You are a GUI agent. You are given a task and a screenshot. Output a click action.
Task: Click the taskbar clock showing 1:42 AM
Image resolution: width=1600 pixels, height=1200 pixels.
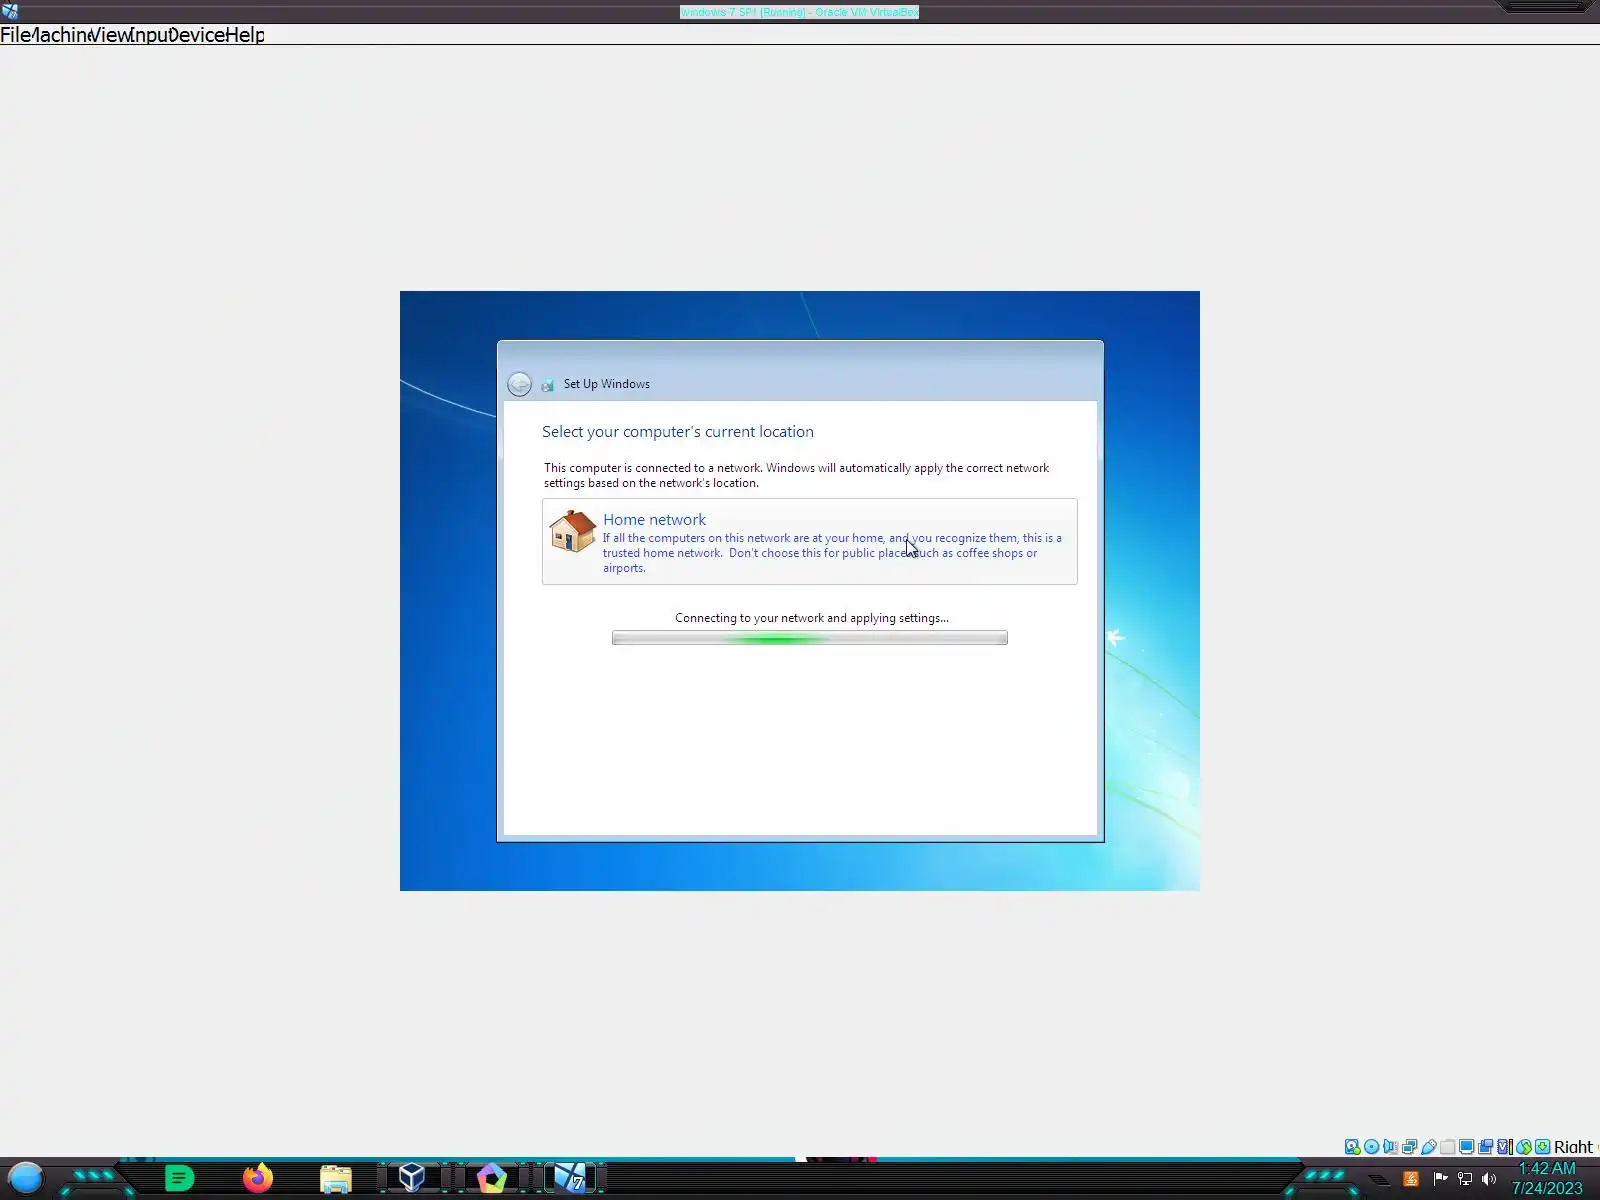click(1547, 1178)
